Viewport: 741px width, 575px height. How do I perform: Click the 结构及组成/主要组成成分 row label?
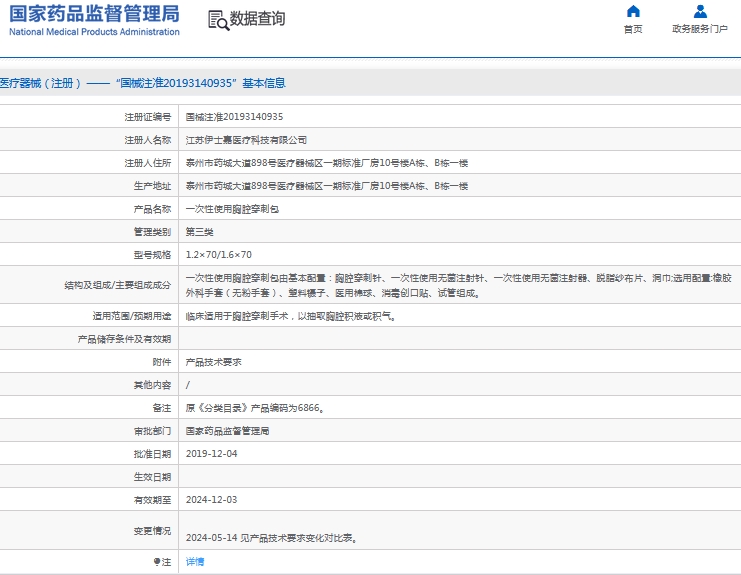coord(118,285)
